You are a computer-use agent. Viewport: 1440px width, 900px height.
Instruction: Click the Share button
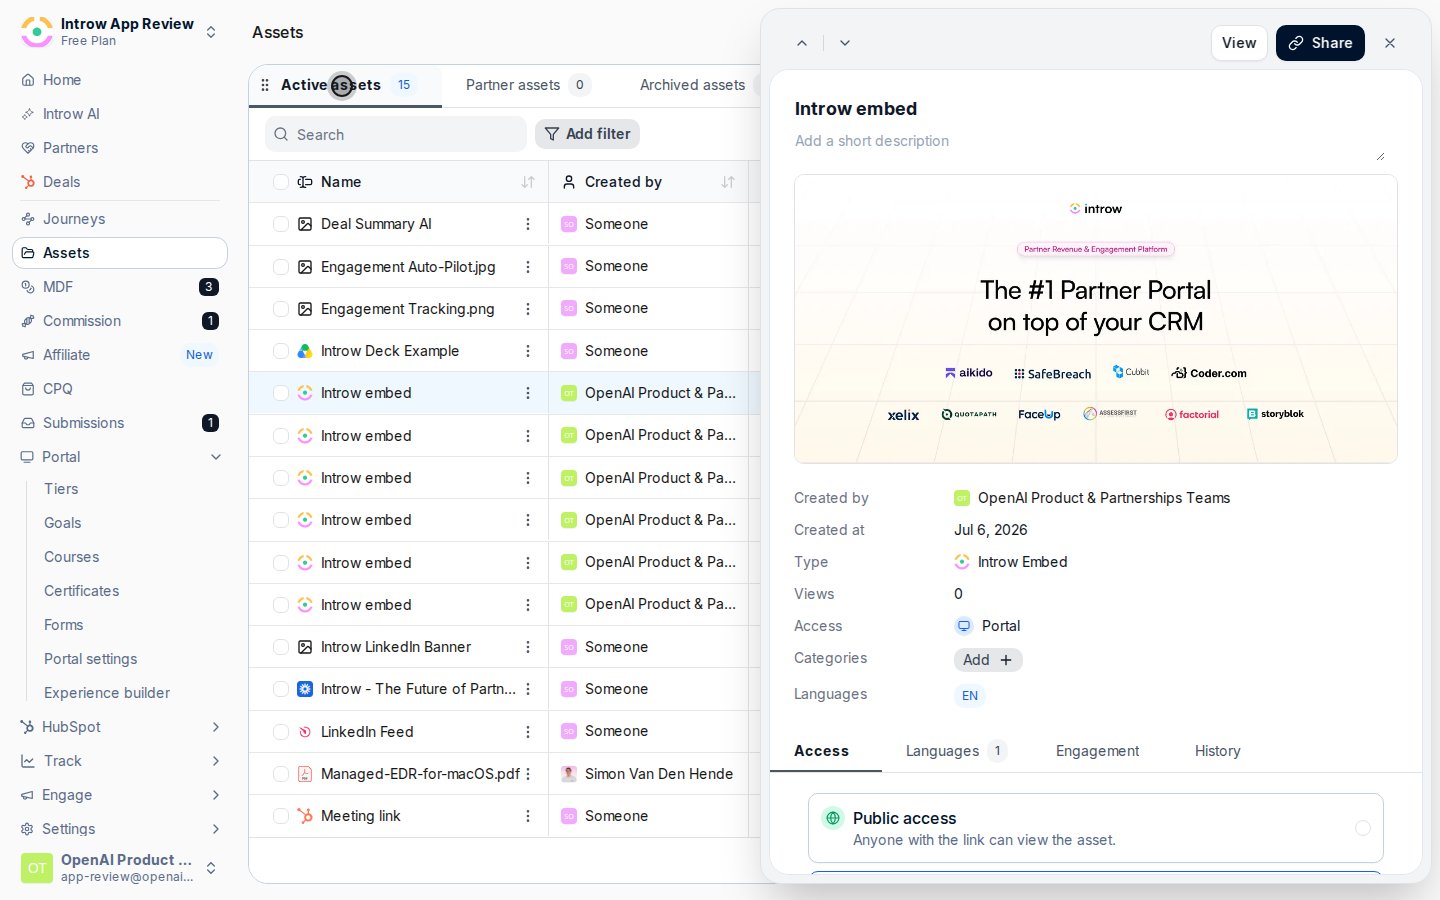(x=1320, y=43)
